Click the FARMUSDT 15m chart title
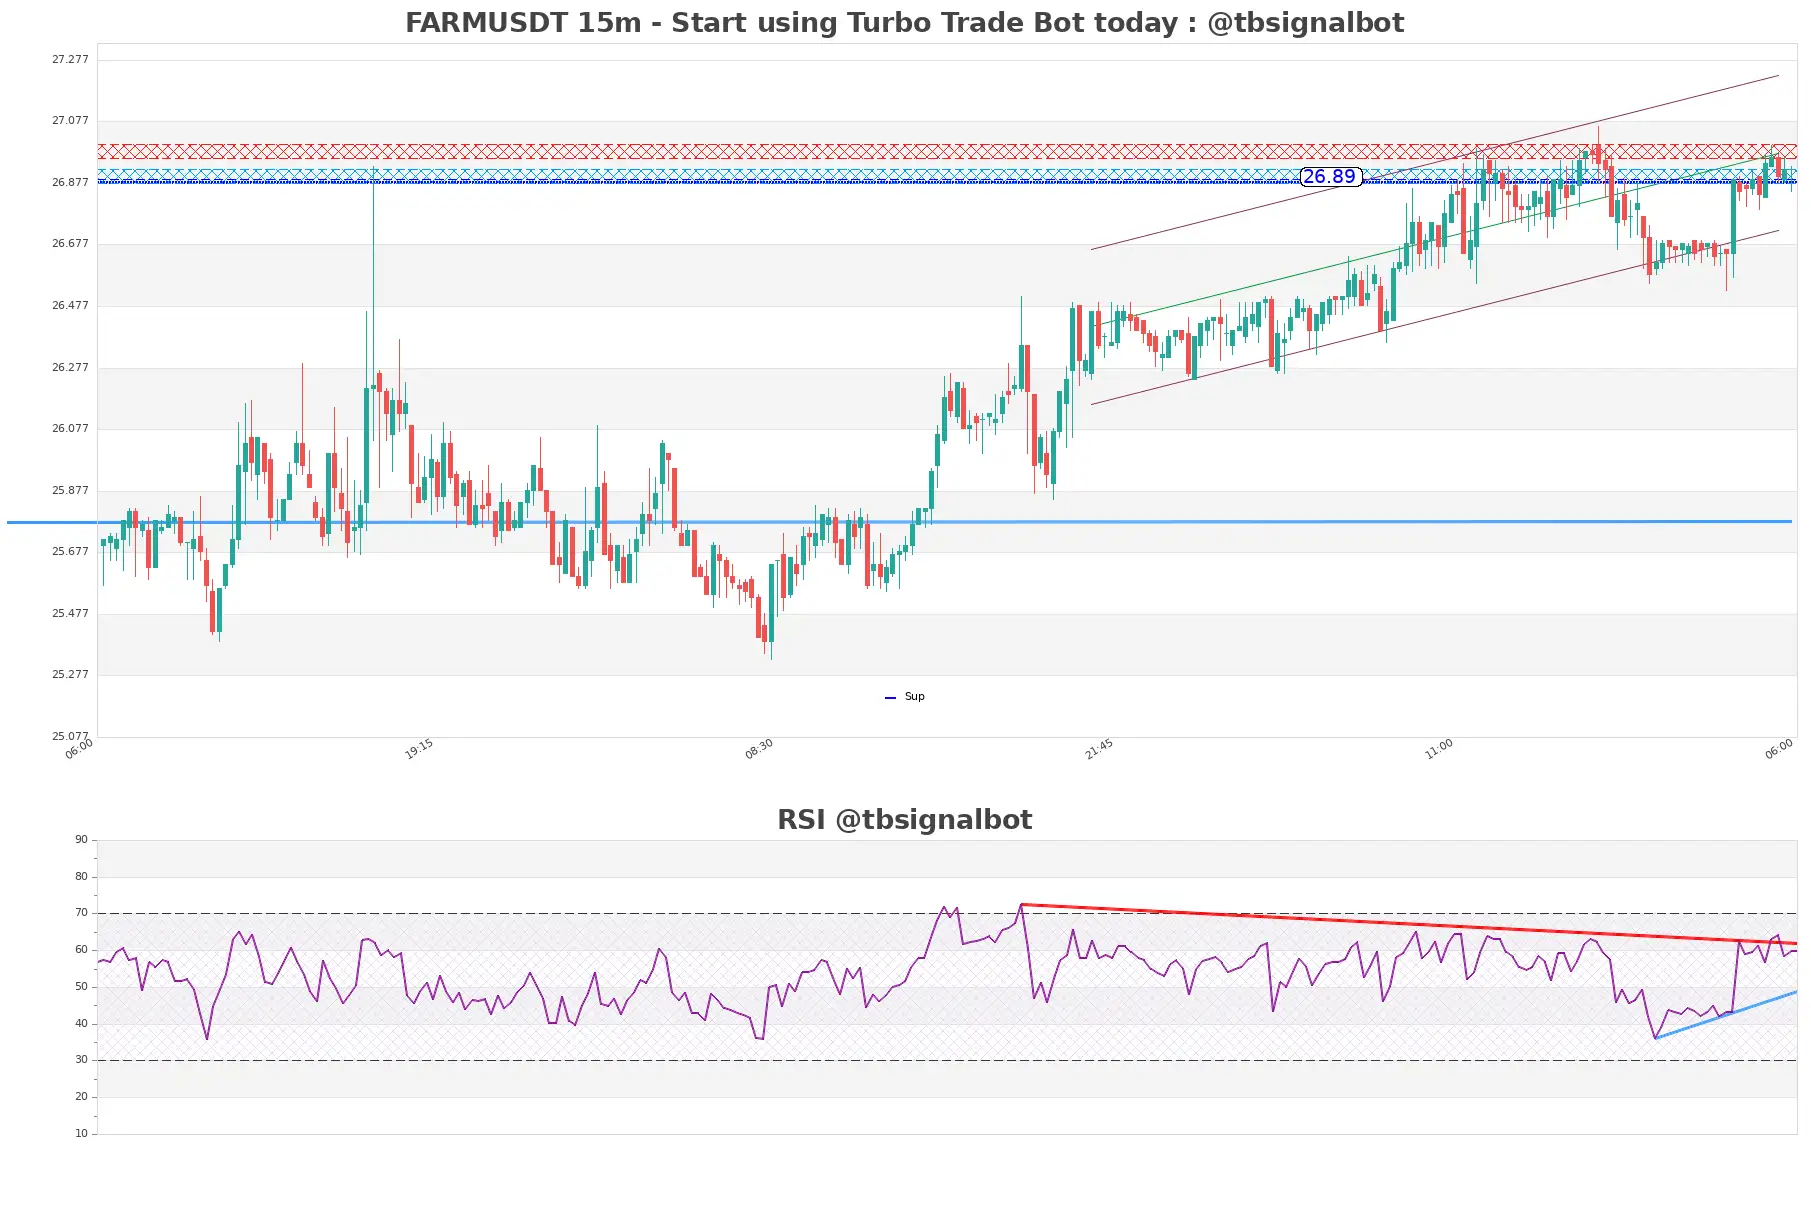 pyautogui.click(x=904, y=22)
